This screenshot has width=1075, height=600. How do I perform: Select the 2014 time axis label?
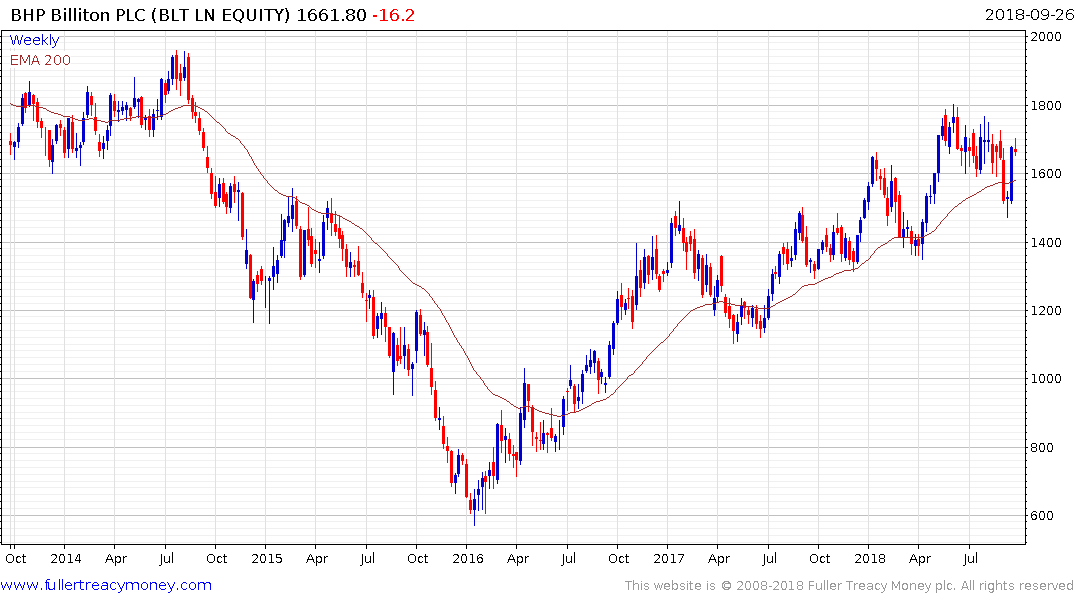pyautogui.click(x=65, y=559)
